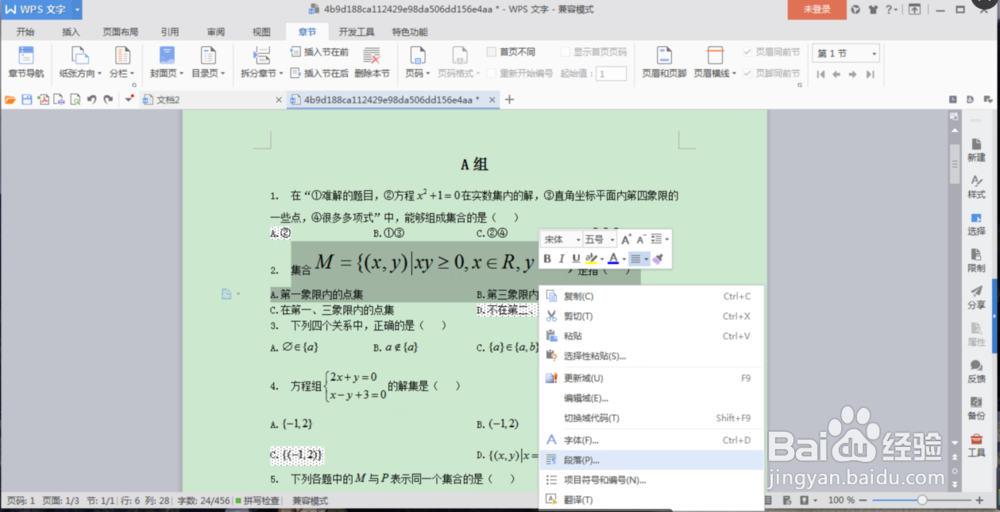
Task: Open 选择 in the right sidebar
Action: click(x=976, y=224)
